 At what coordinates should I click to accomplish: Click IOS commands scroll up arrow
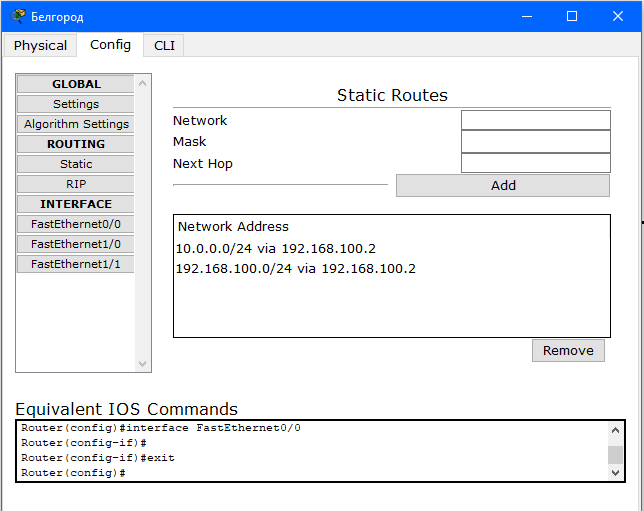coord(615,430)
